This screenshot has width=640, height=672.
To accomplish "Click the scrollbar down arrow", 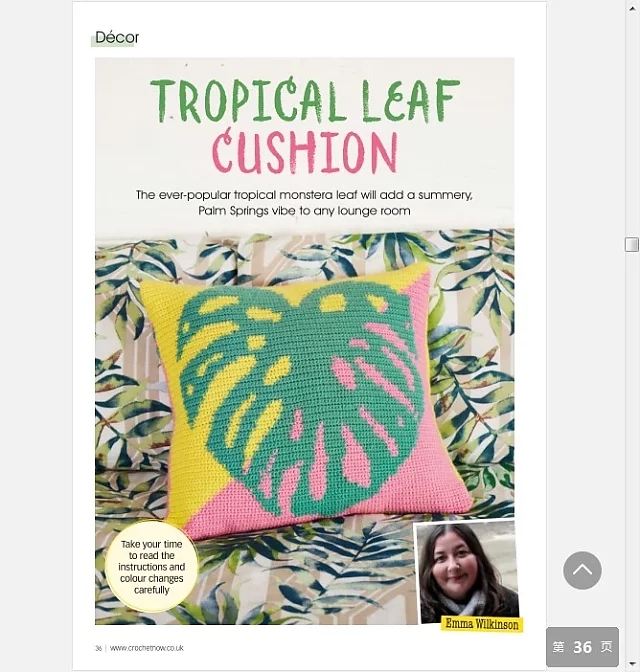I will pyautogui.click(x=632, y=663).
